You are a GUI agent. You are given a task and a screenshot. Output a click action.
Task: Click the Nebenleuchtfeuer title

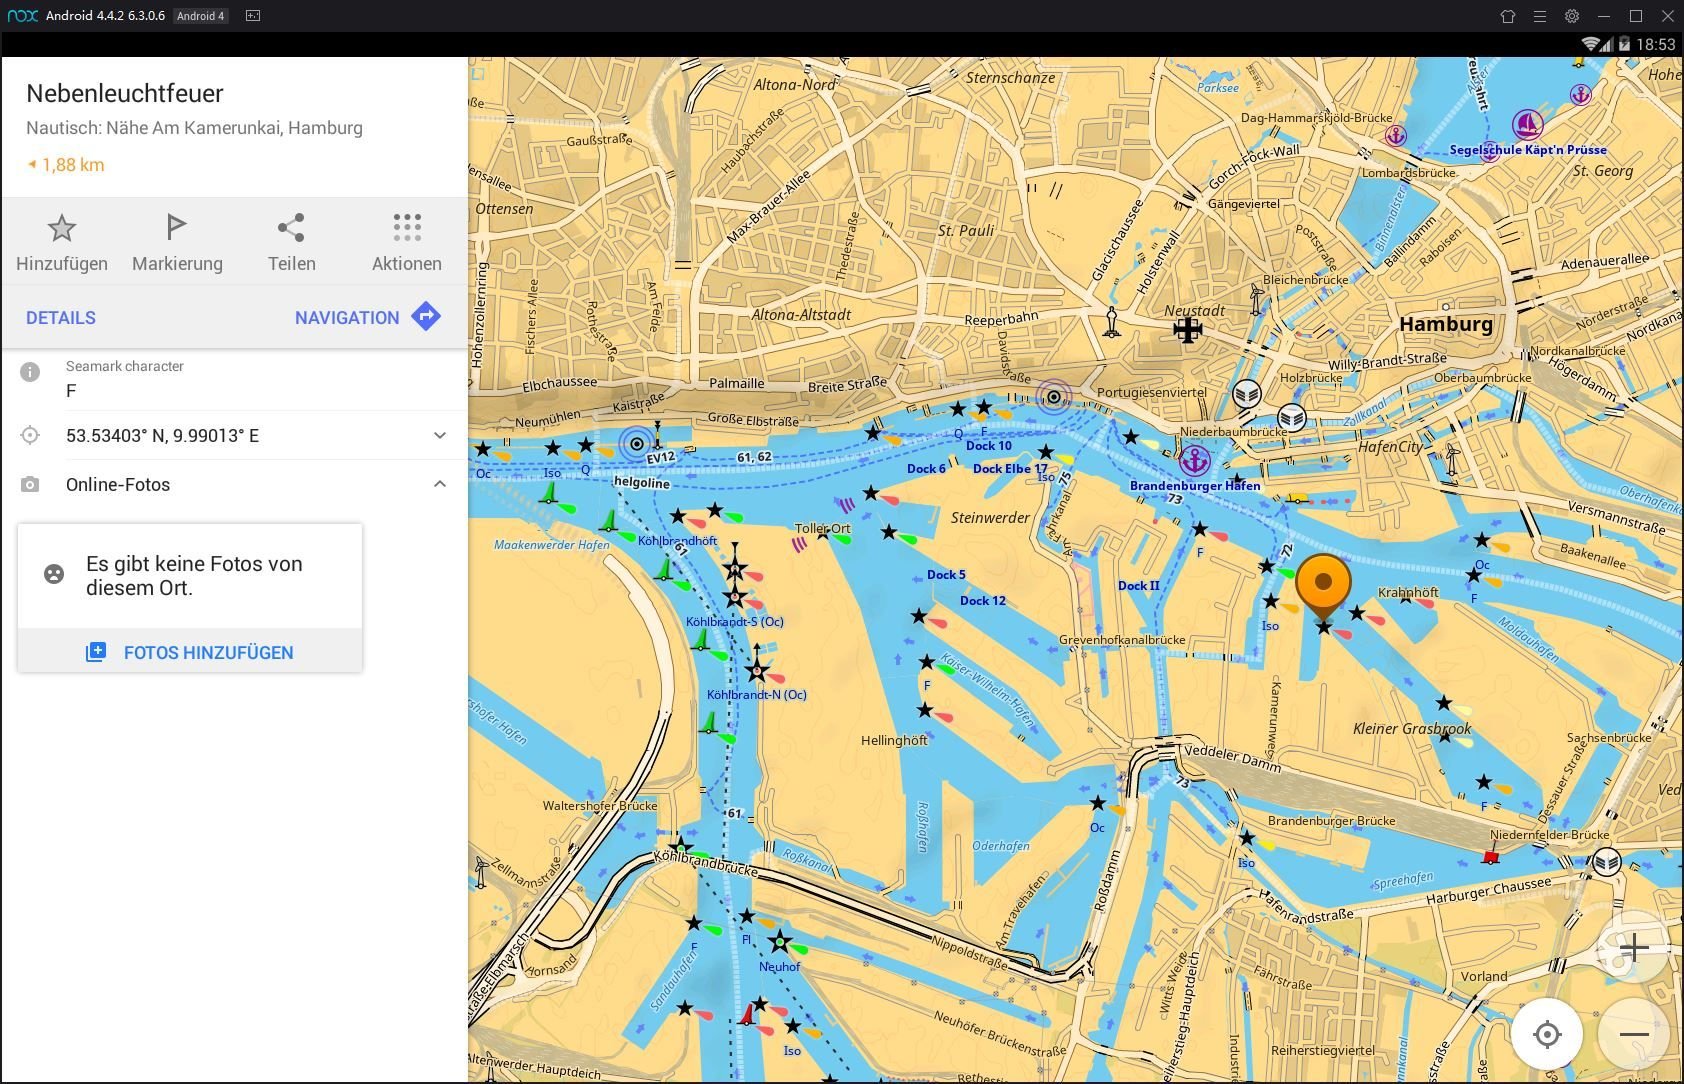[125, 93]
